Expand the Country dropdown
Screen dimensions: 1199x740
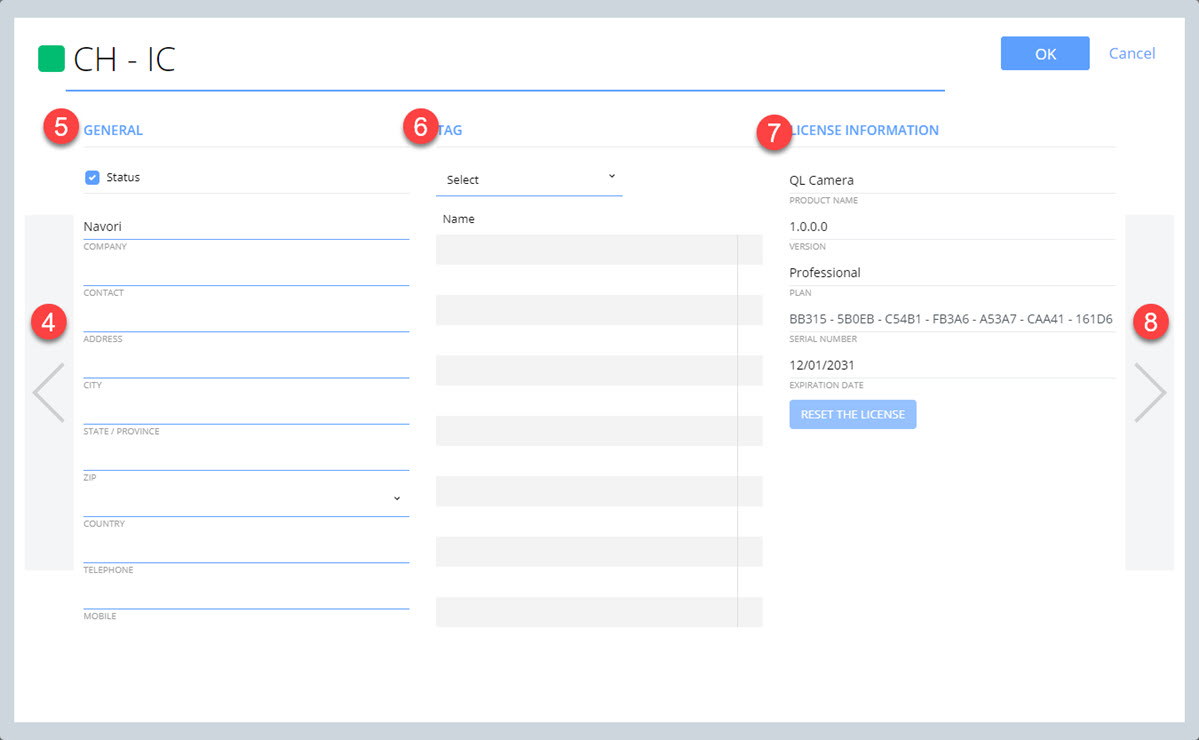tap(246, 501)
